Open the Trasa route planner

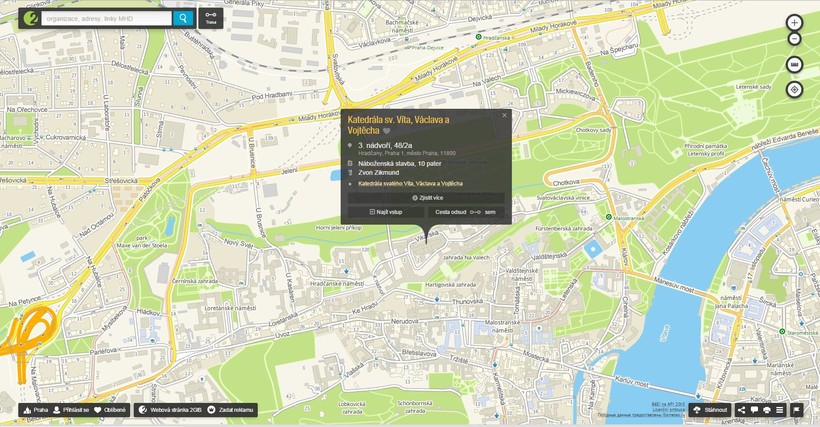pos(211,18)
